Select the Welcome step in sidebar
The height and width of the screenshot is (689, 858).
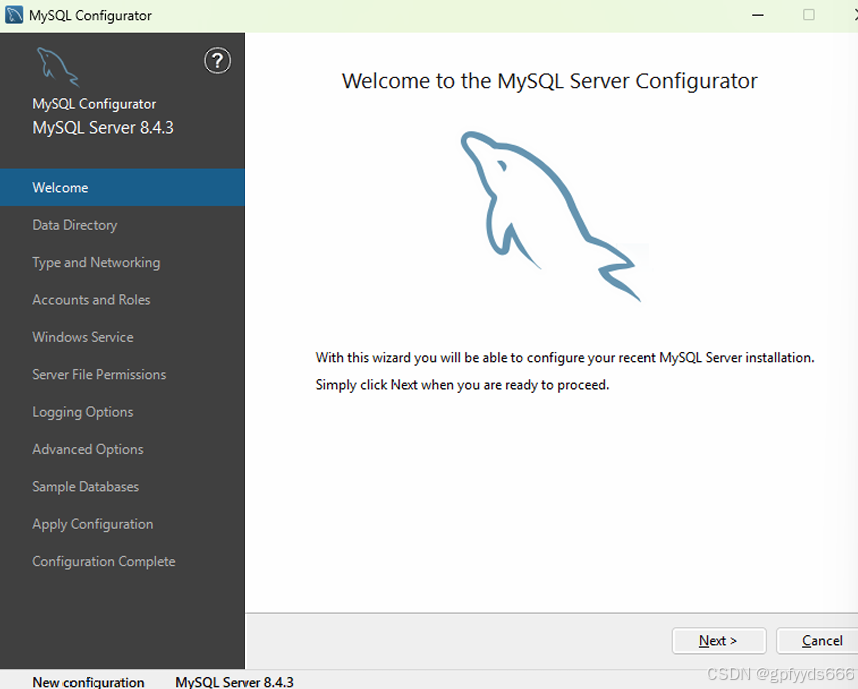[122, 187]
